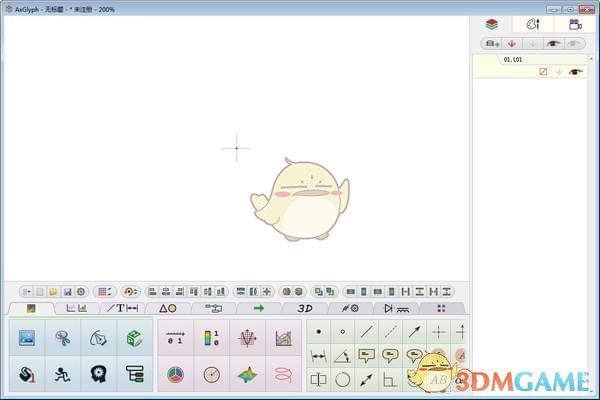Open the green 3D box tile
This screenshot has height=400, width=600.
click(x=134, y=338)
